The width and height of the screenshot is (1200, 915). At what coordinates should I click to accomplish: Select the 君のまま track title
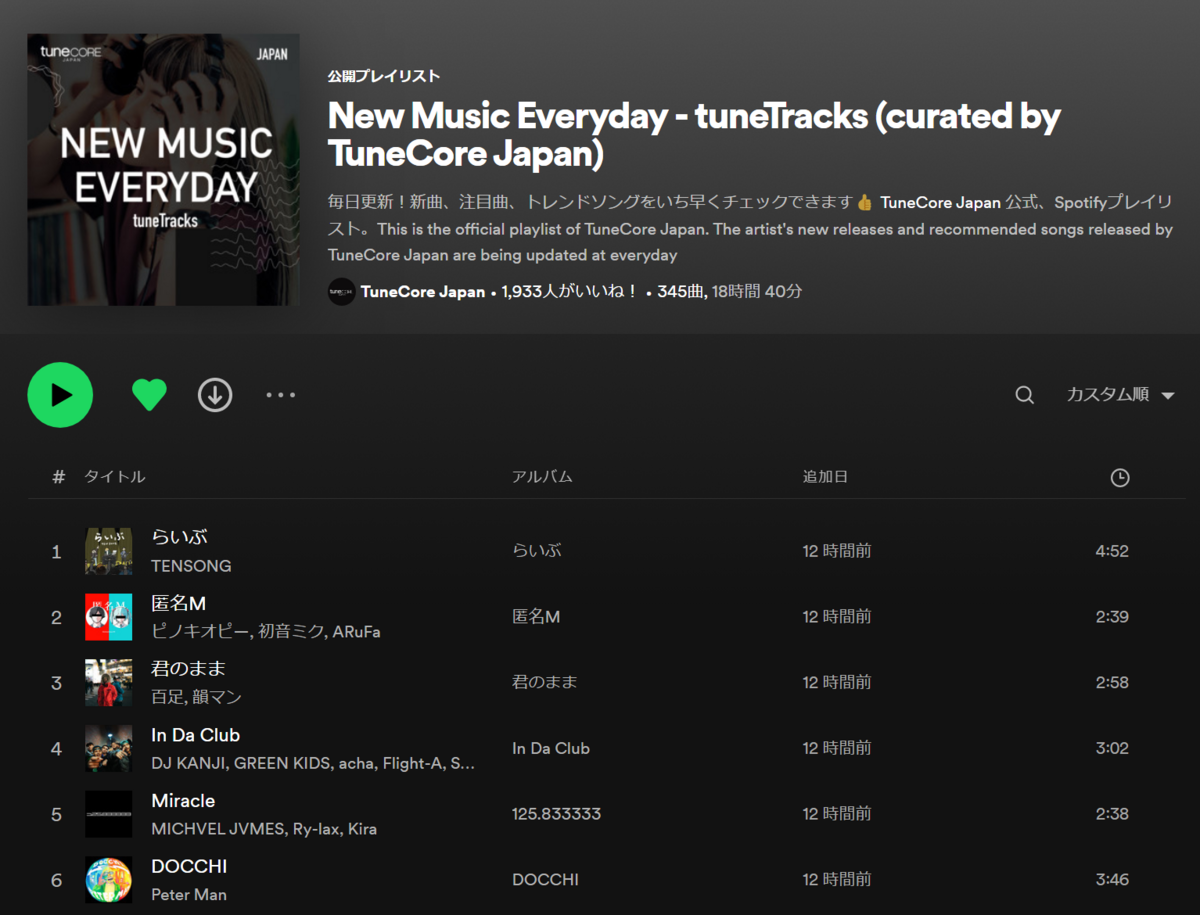188,669
